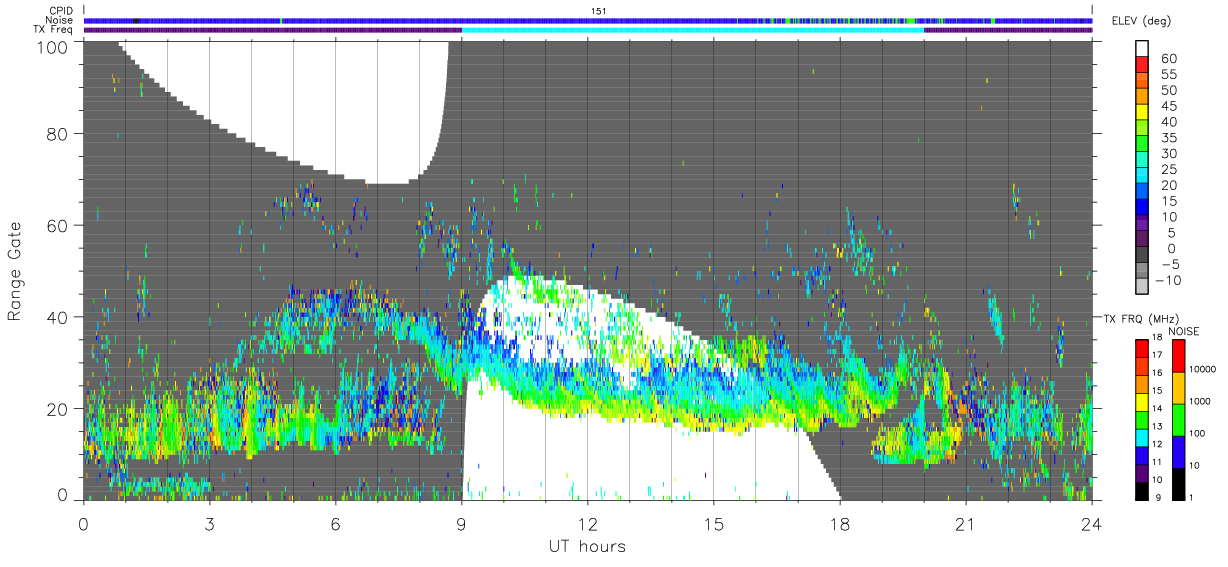Click the Noise row label
This screenshot has height=567, width=1228.
[x=60, y=20]
